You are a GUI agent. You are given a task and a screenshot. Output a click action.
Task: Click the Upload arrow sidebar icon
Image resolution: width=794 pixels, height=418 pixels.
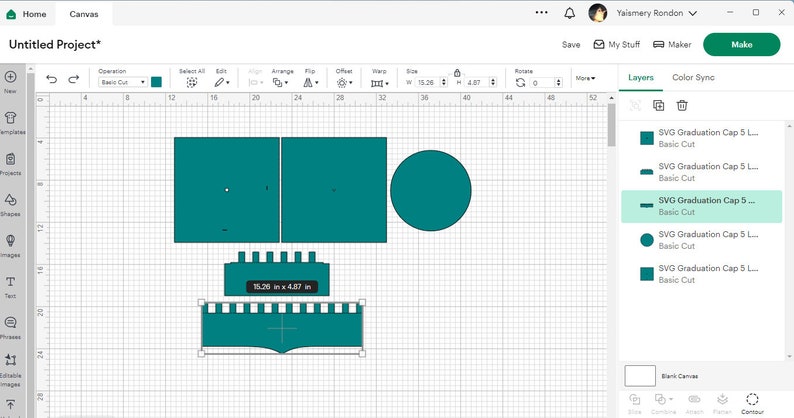[x=10, y=404]
